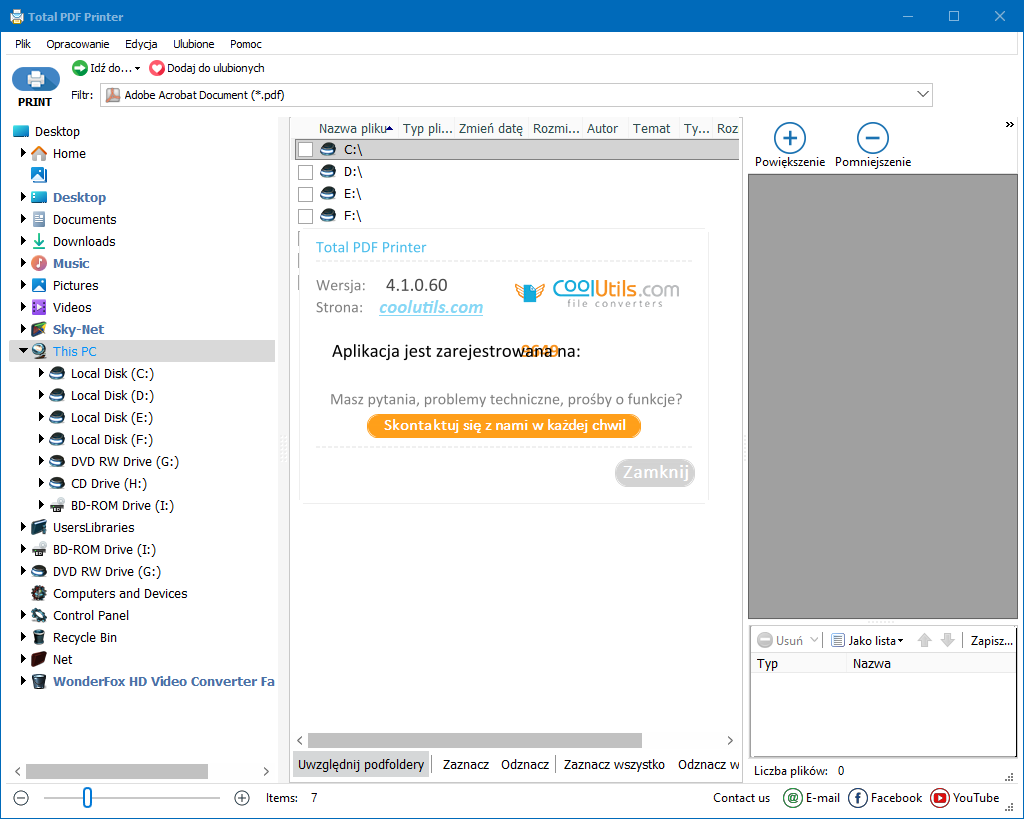The height and width of the screenshot is (819, 1024).
Task: Open the Idź do dropdown arrow
Action: [x=137, y=69]
